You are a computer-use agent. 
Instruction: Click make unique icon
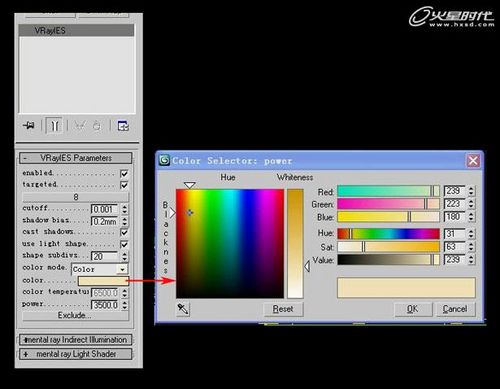click(79, 126)
